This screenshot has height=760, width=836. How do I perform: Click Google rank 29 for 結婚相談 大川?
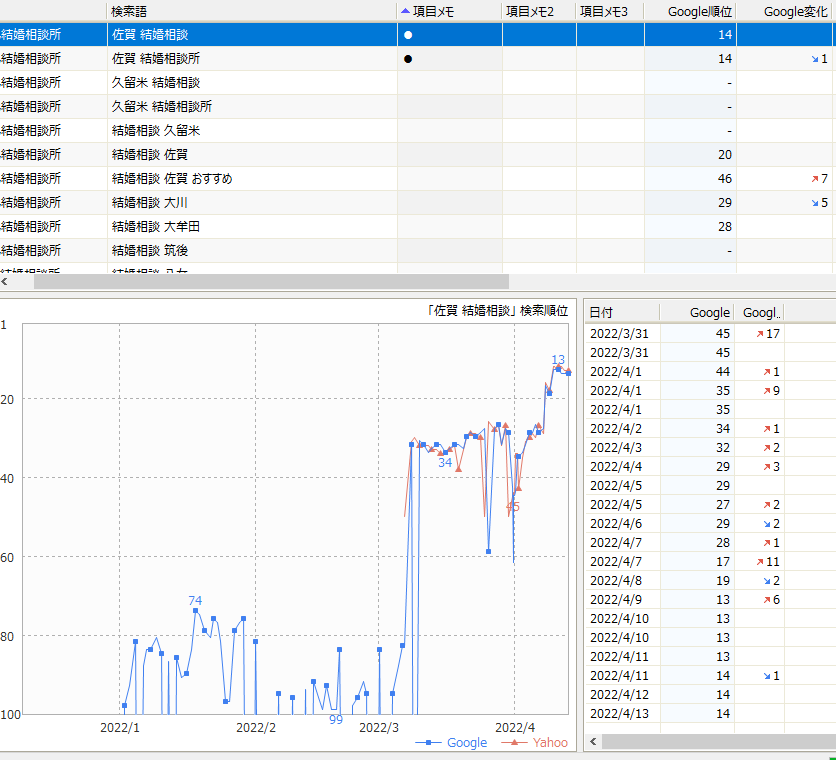coord(725,203)
